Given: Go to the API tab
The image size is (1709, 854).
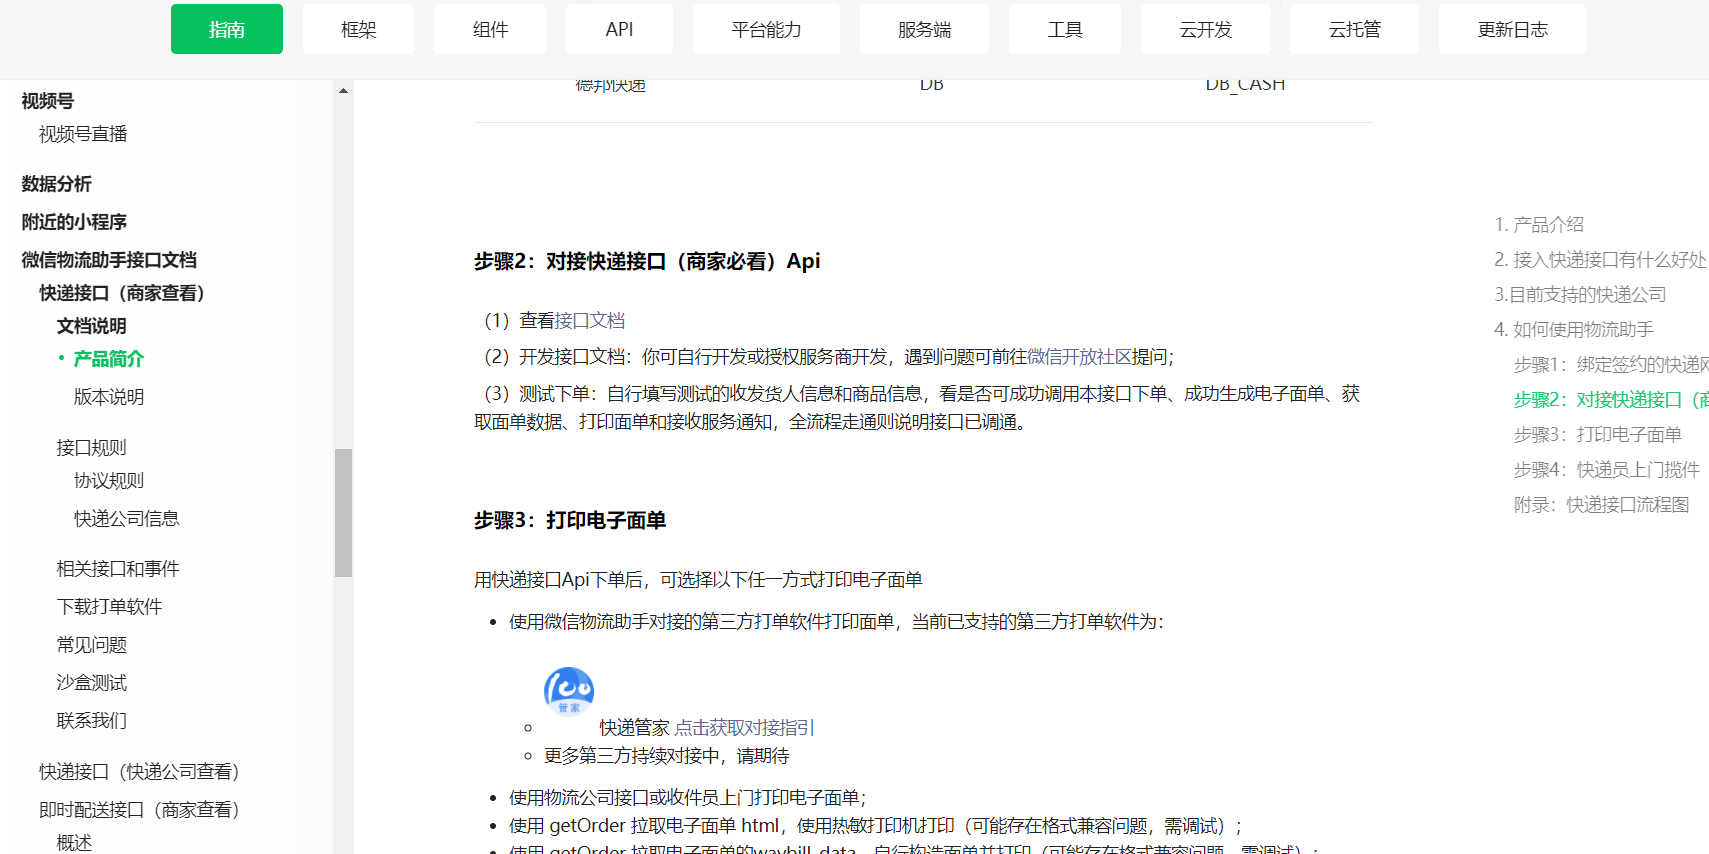Looking at the screenshot, I should [x=619, y=29].
